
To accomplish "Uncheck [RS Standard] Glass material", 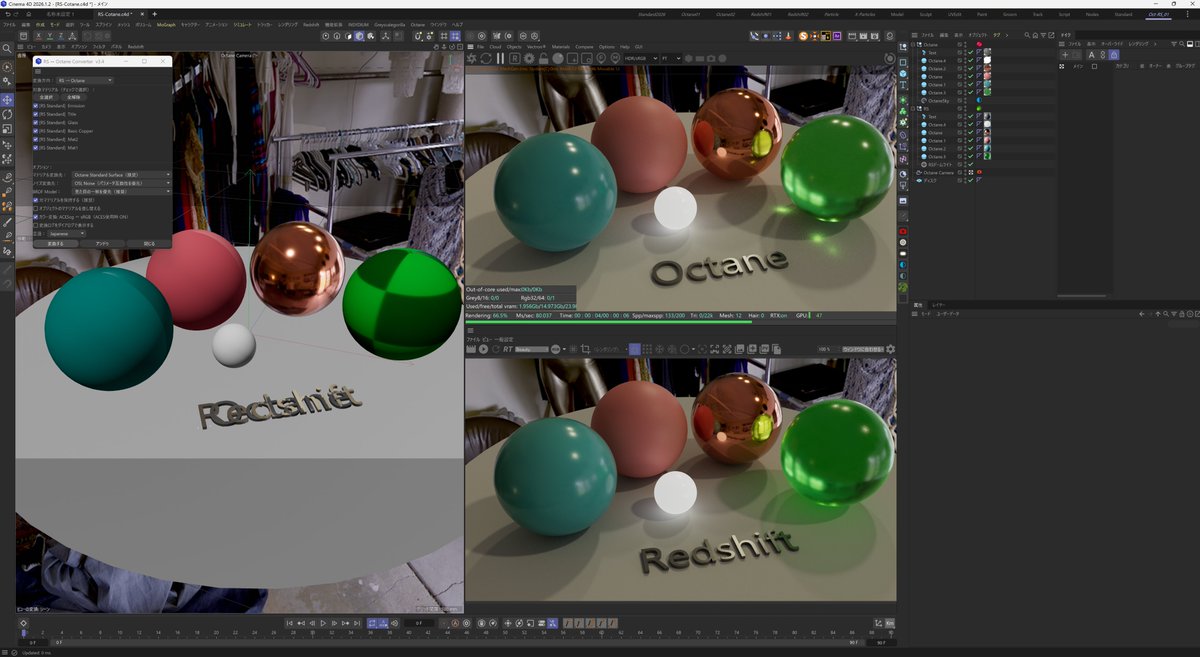I will 36,123.
